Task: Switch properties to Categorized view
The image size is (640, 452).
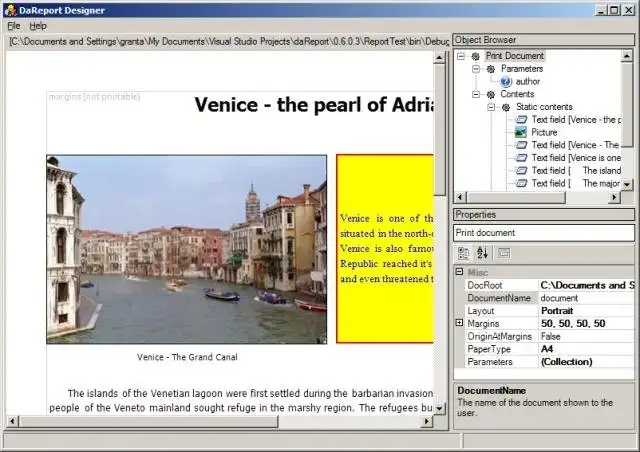Action: pos(464,253)
